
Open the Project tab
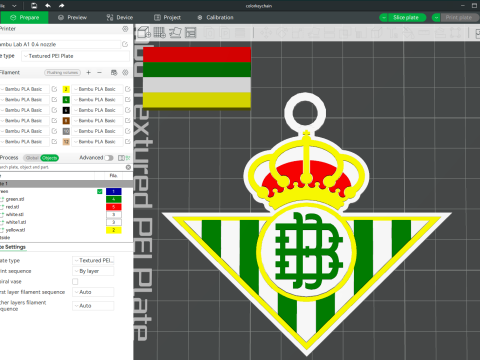click(167, 18)
